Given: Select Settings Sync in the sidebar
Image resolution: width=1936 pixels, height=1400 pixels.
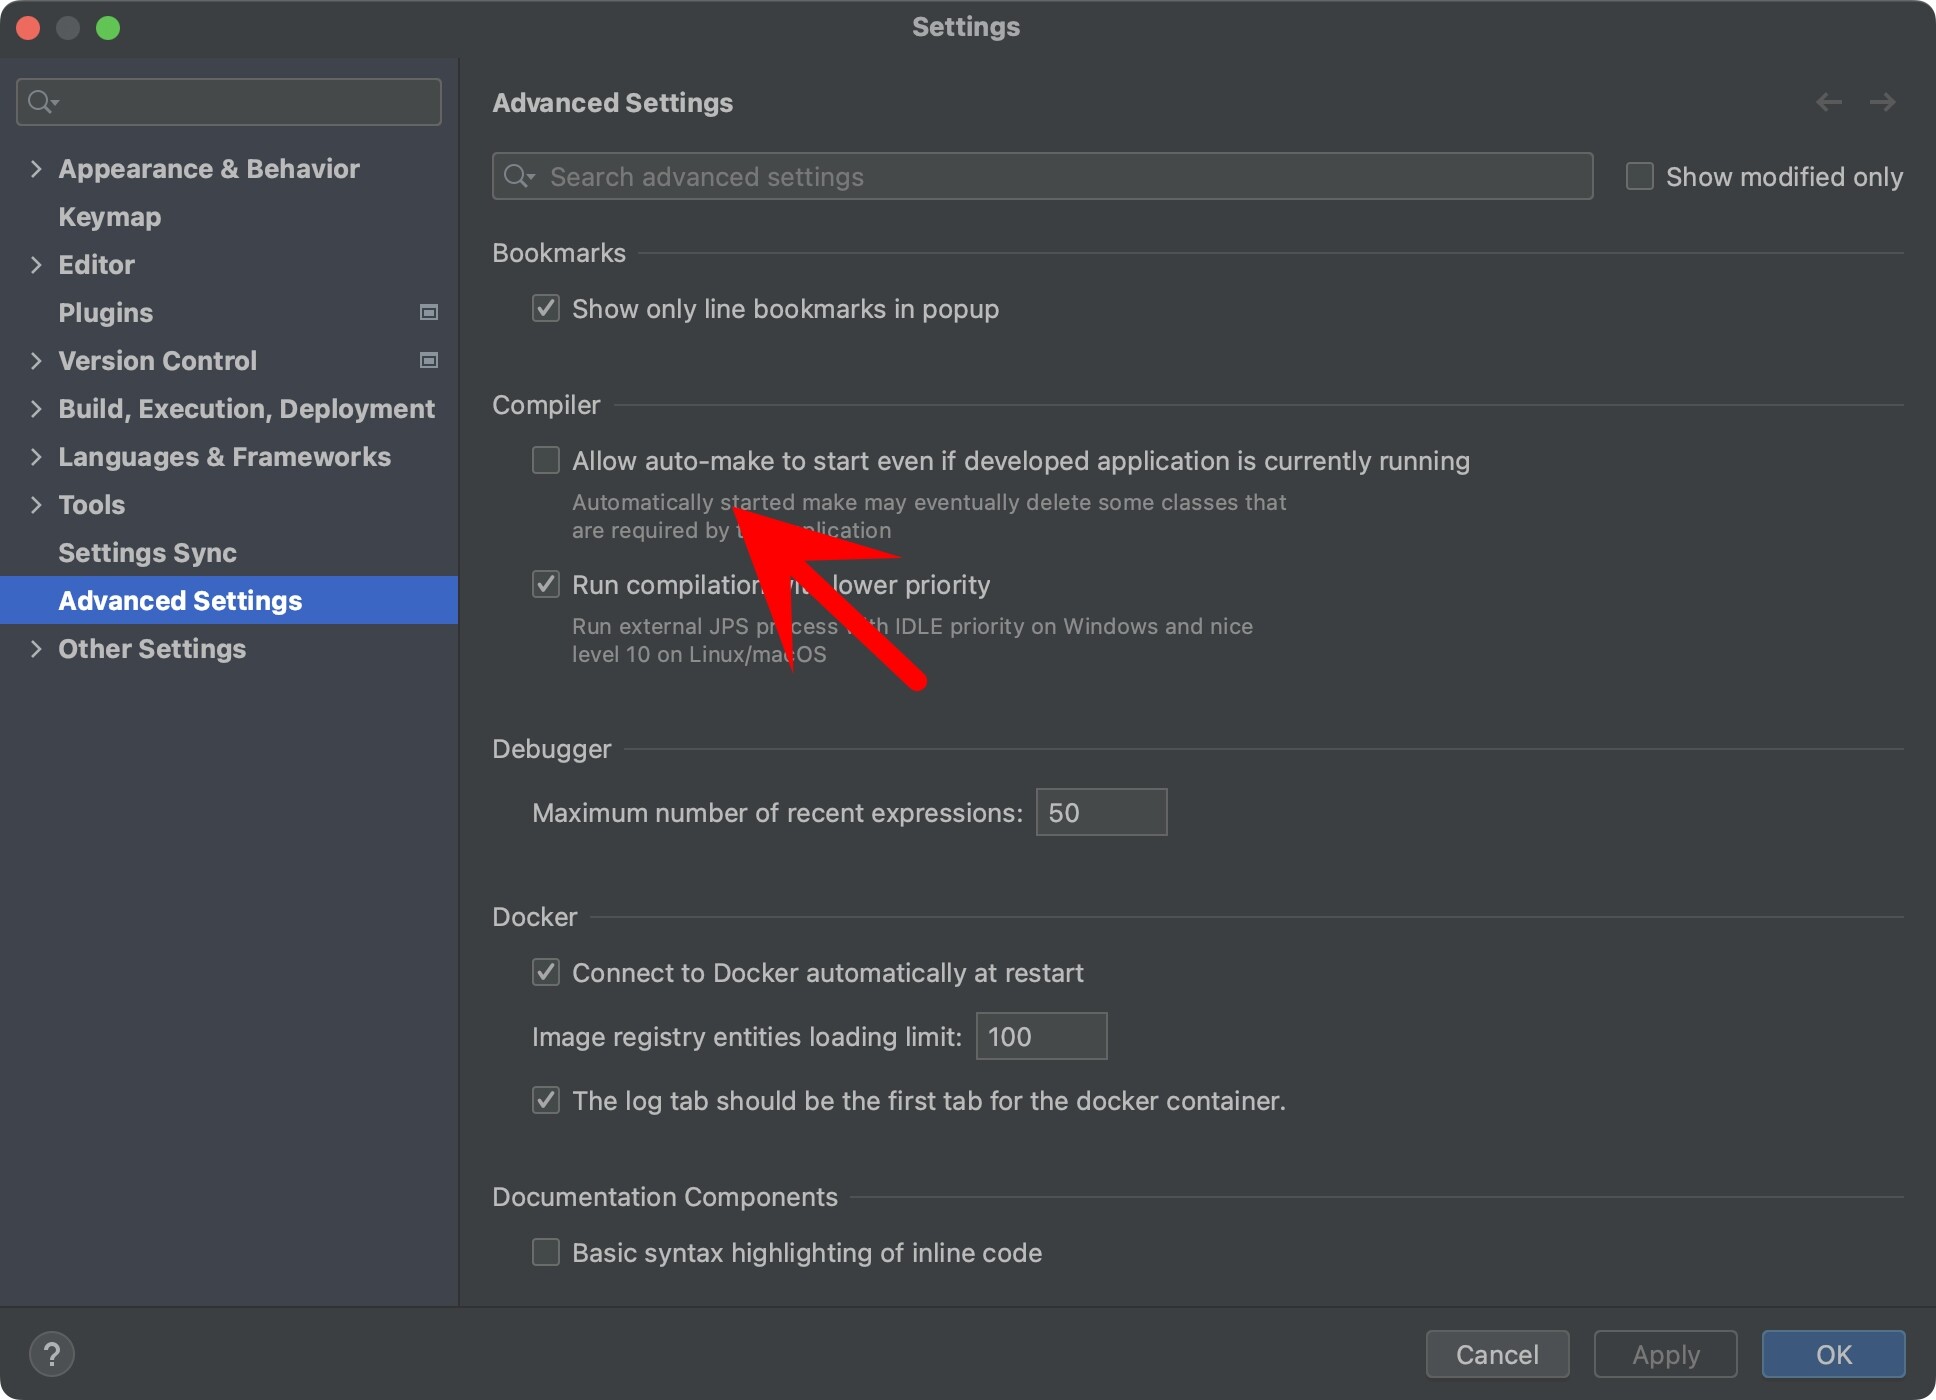Looking at the screenshot, I should point(147,552).
